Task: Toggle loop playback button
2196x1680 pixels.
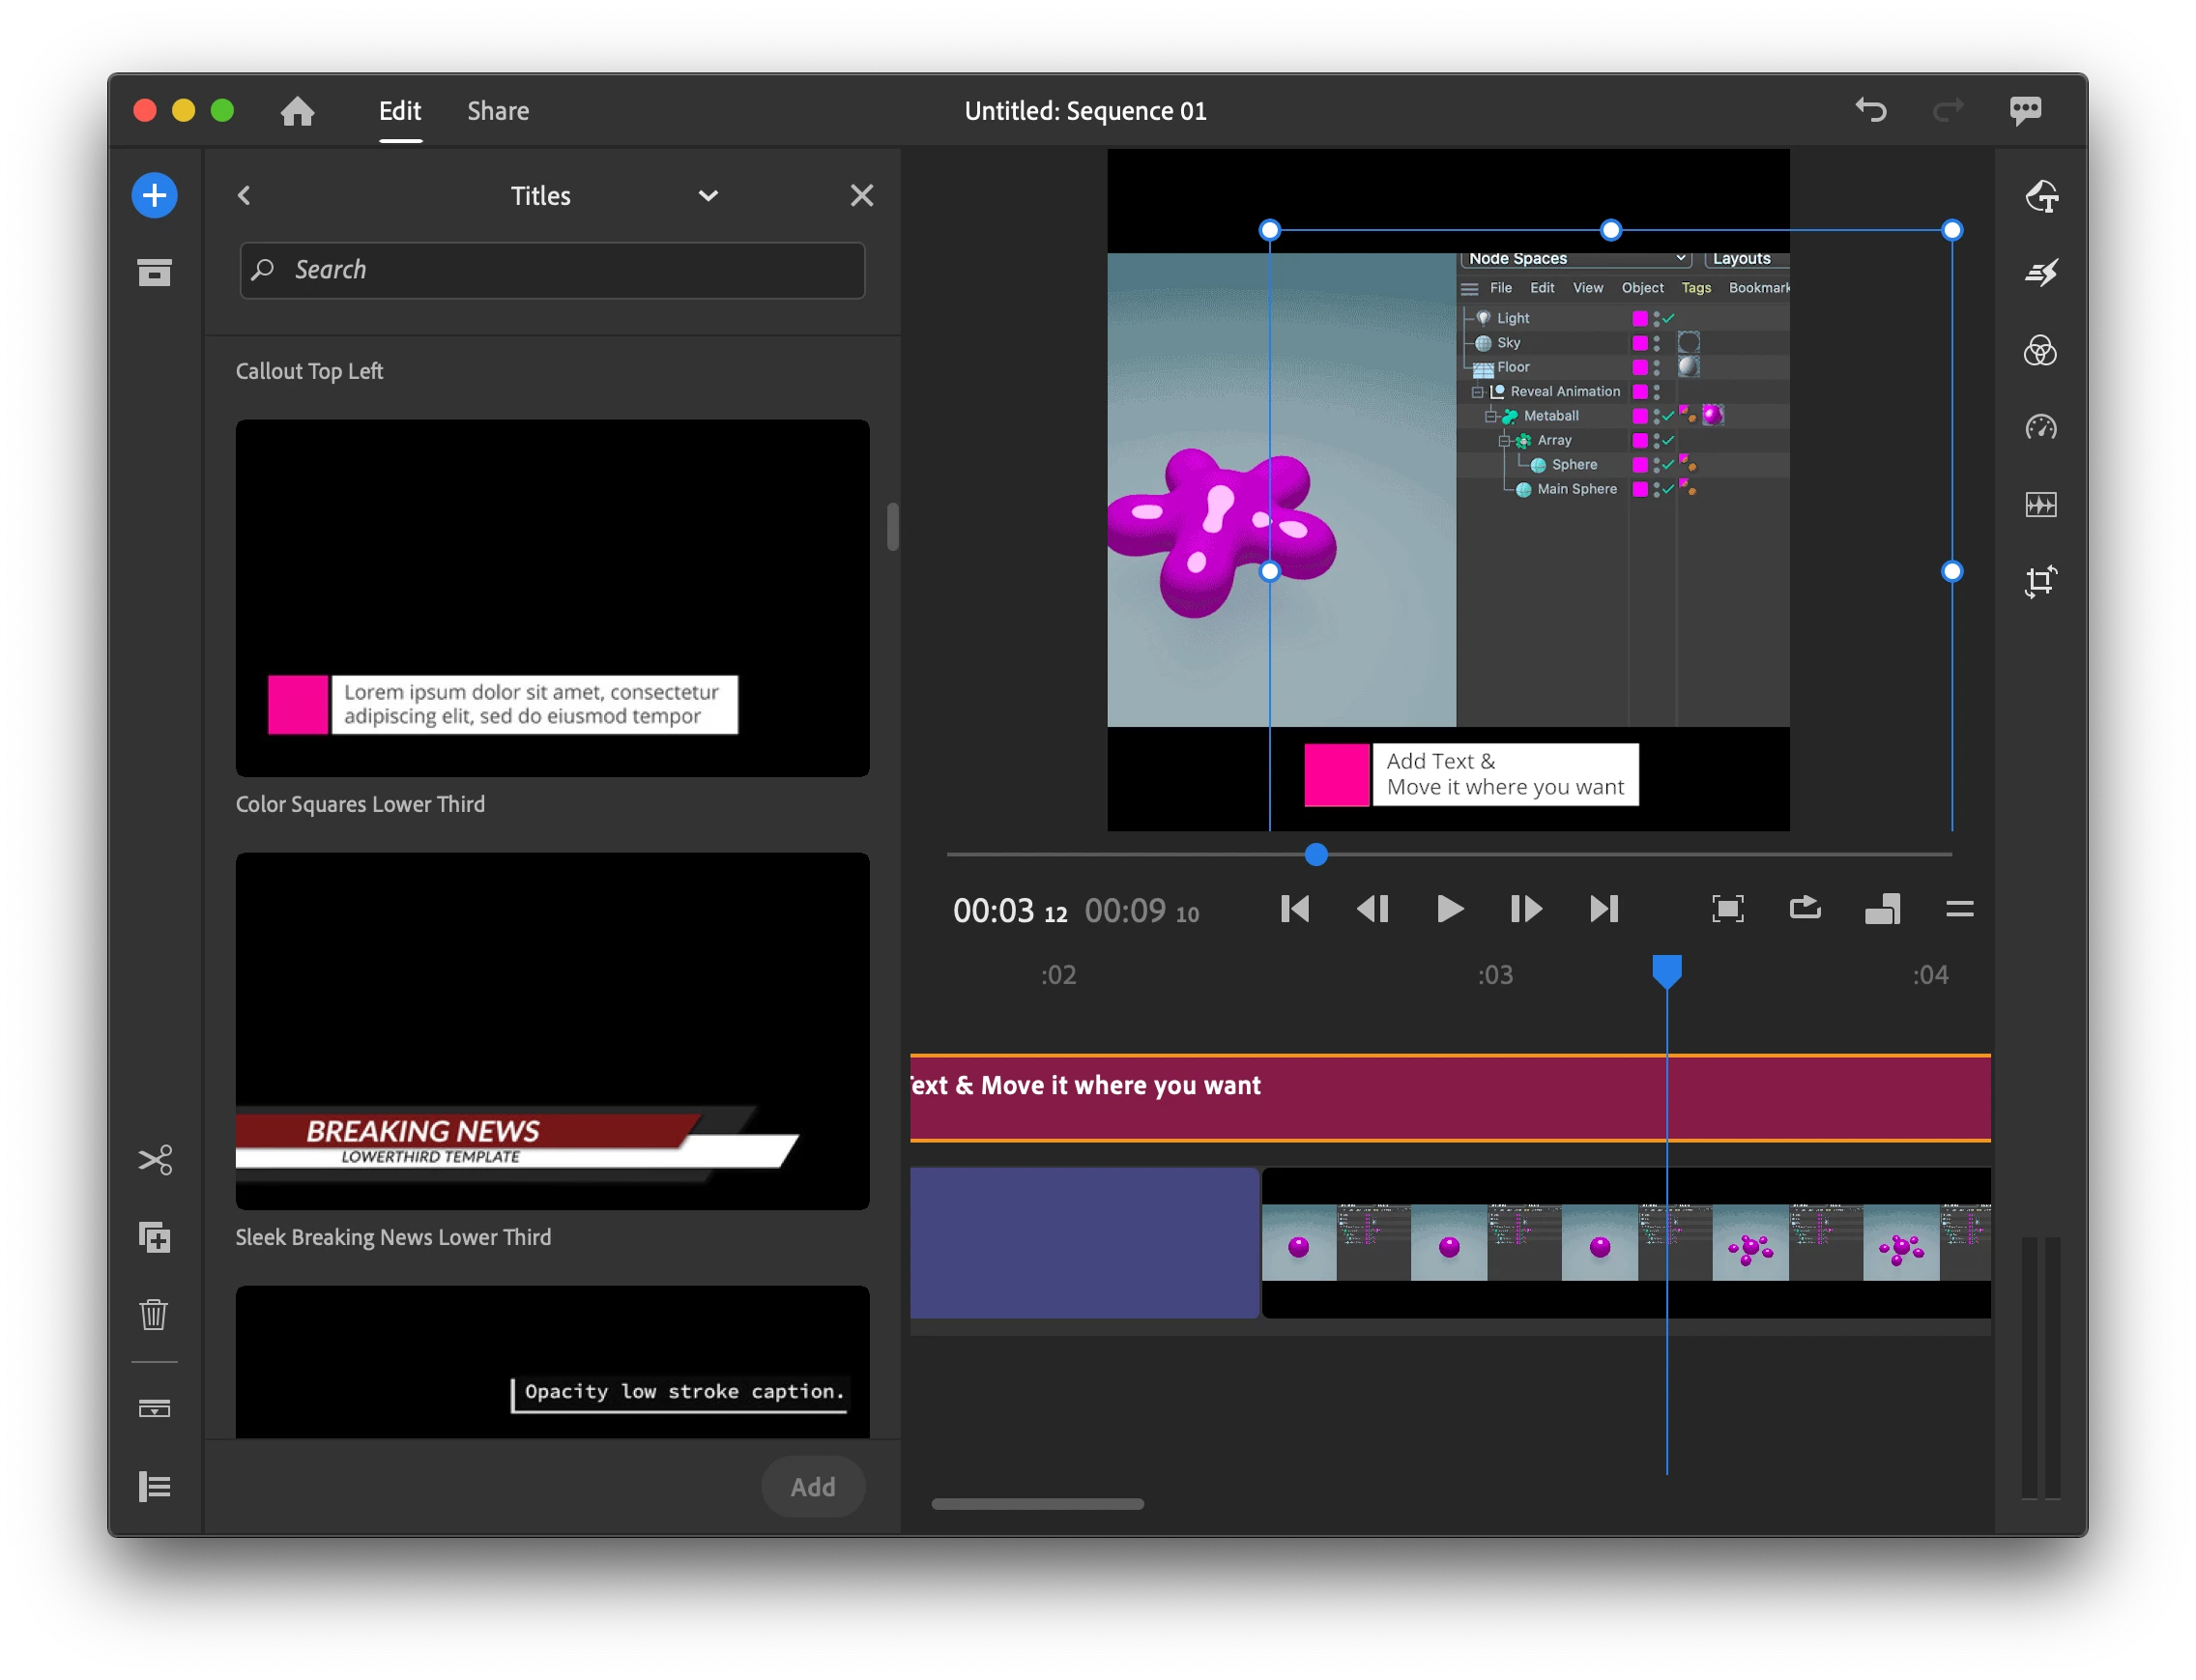Action: 1805,908
